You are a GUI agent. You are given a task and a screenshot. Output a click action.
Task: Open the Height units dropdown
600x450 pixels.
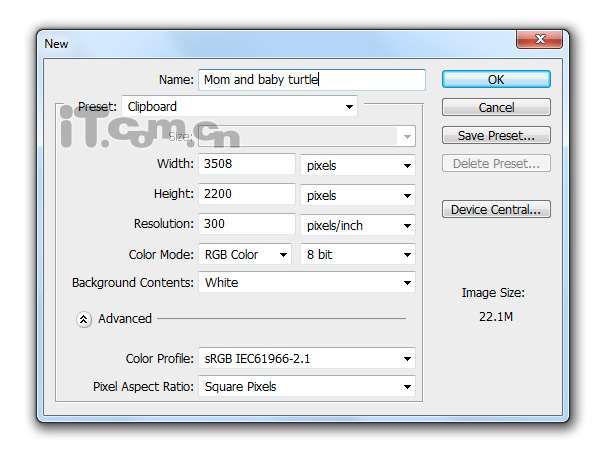point(358,196)
